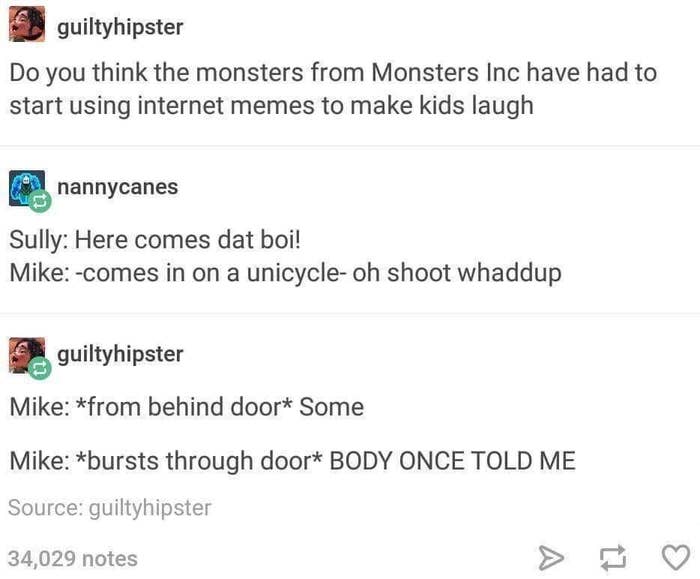Visit the guiltyhipster username link at the top
The image size is (700, 579).
120,27
